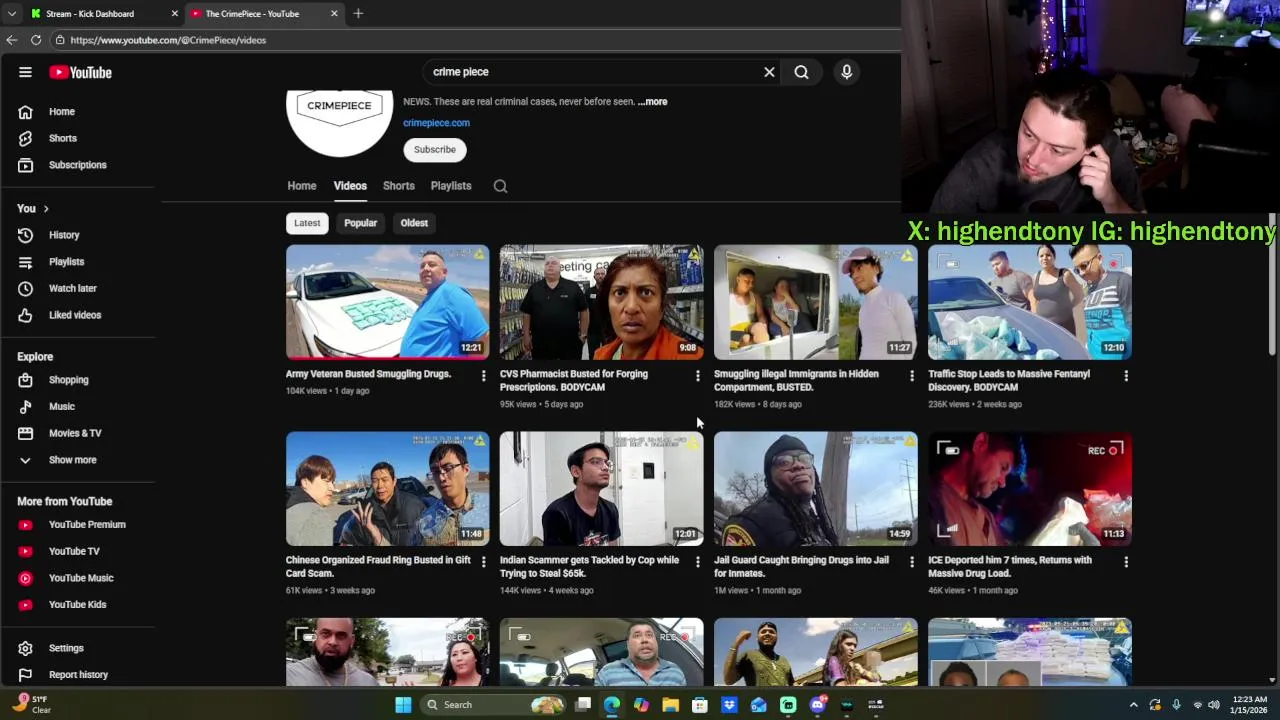Expand channel description with ...more
The width and height of the screenshot is (1280, 720).
pos(652,102)
